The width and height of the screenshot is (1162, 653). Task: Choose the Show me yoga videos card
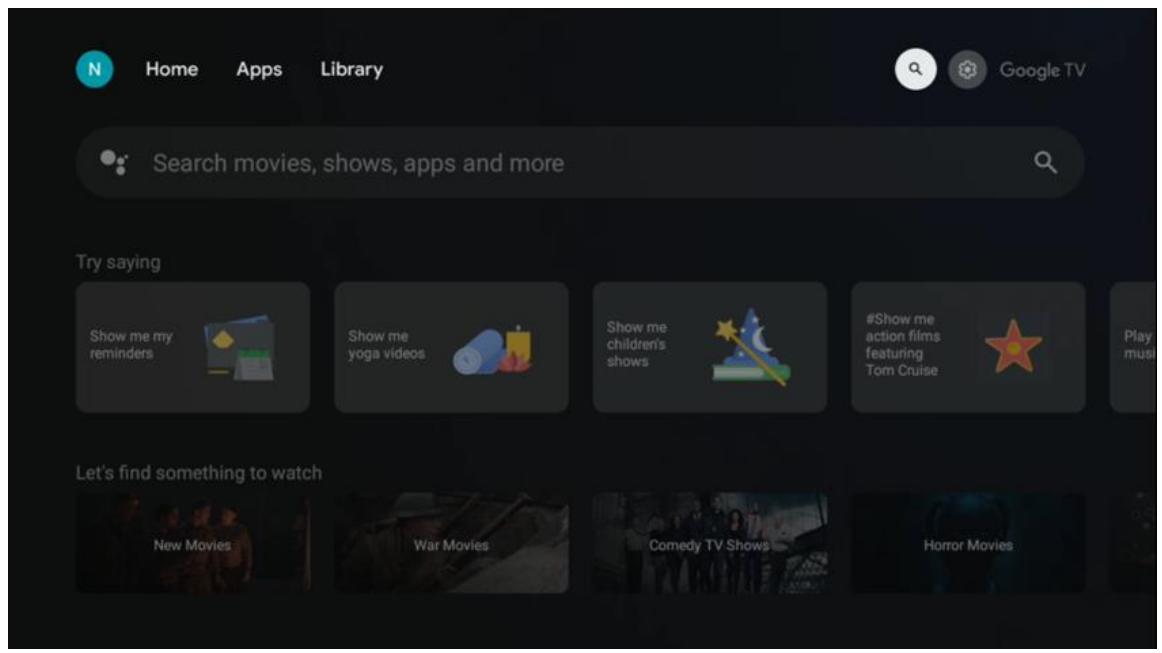pyautogui.click(x=451, y=347)
